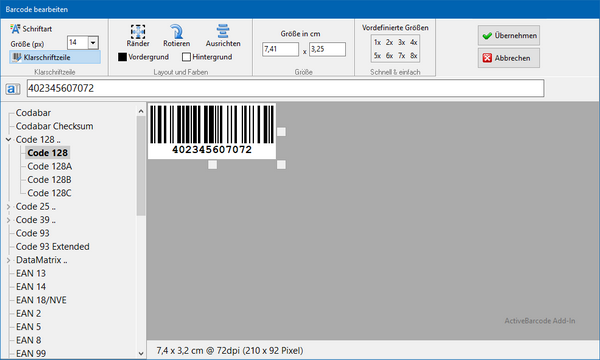Apply predefined size 2x

(389, 42)
